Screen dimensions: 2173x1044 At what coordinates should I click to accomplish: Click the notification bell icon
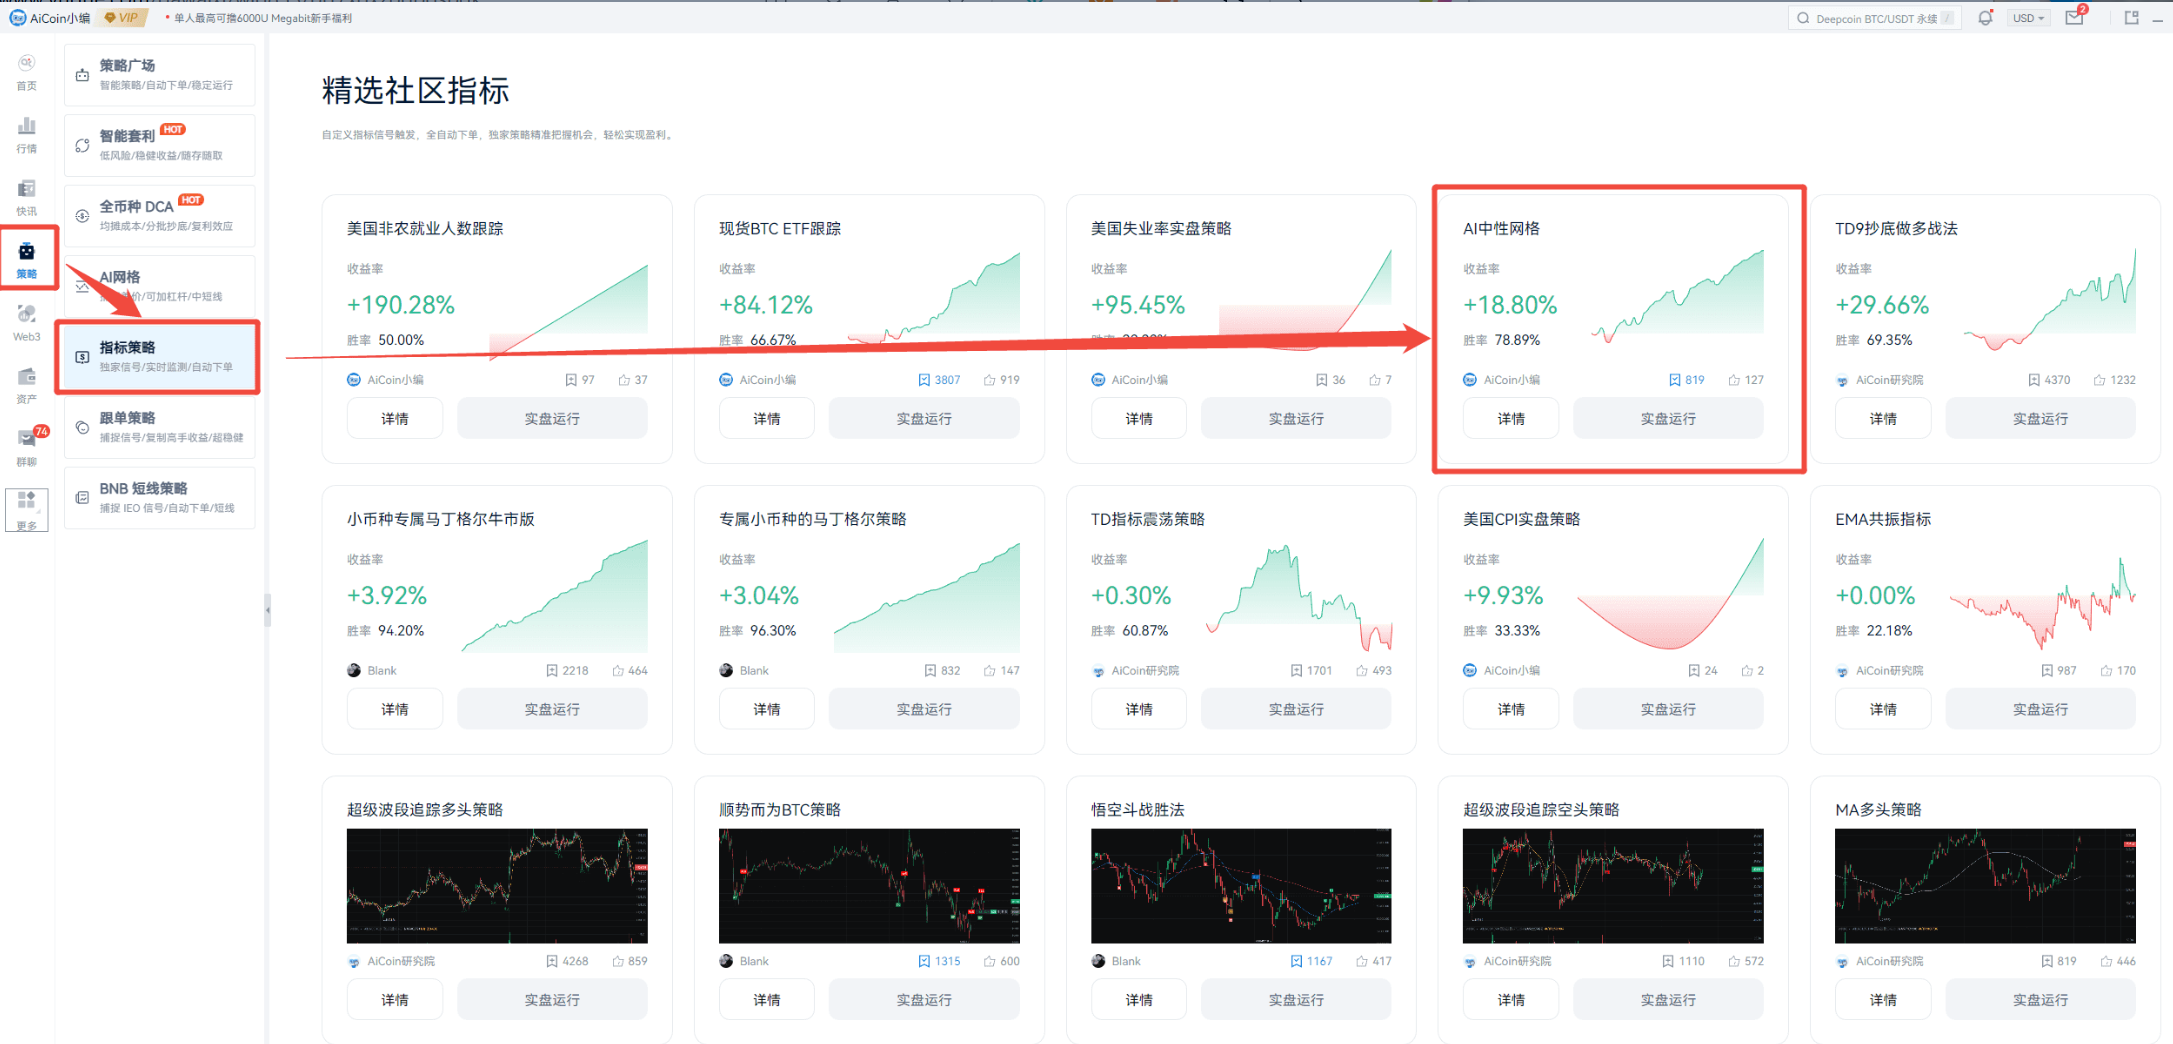1985,18
